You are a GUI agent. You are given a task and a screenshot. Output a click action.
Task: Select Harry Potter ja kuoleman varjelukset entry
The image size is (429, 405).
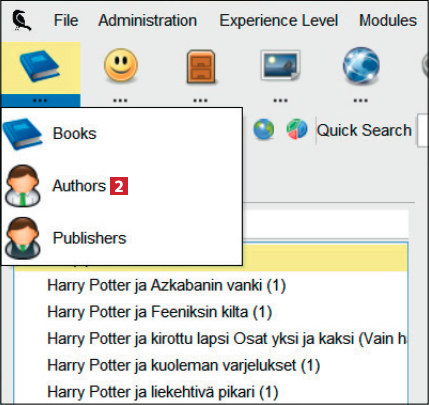point(211,365)
